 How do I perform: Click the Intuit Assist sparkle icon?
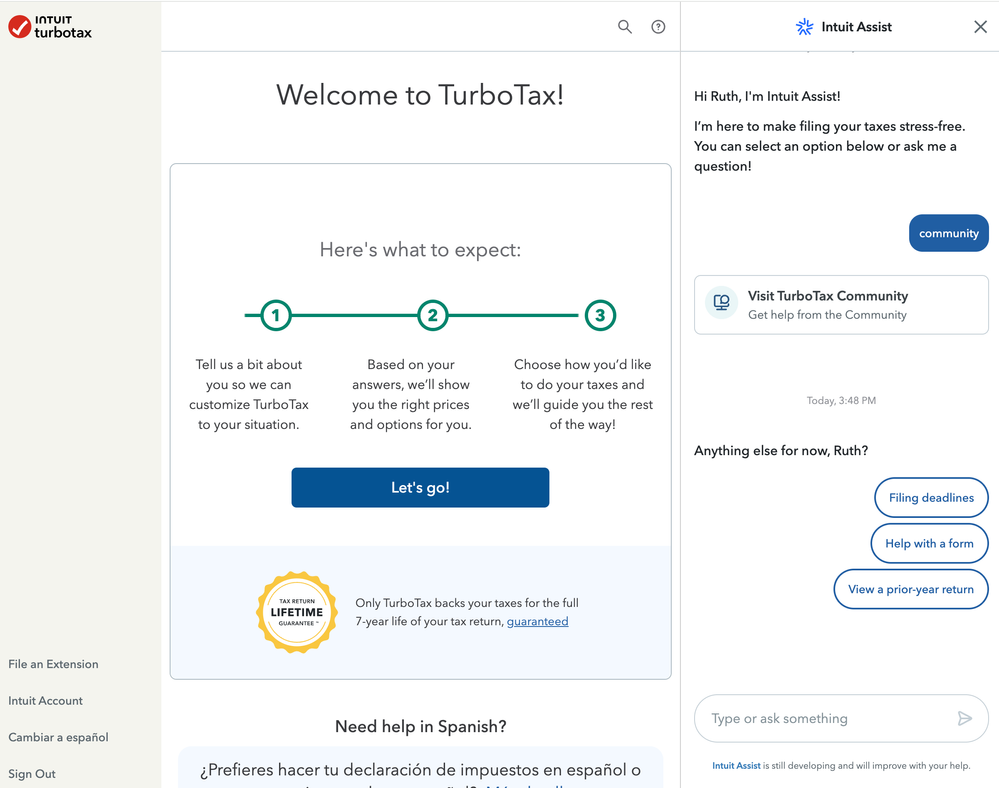(805, 27)
